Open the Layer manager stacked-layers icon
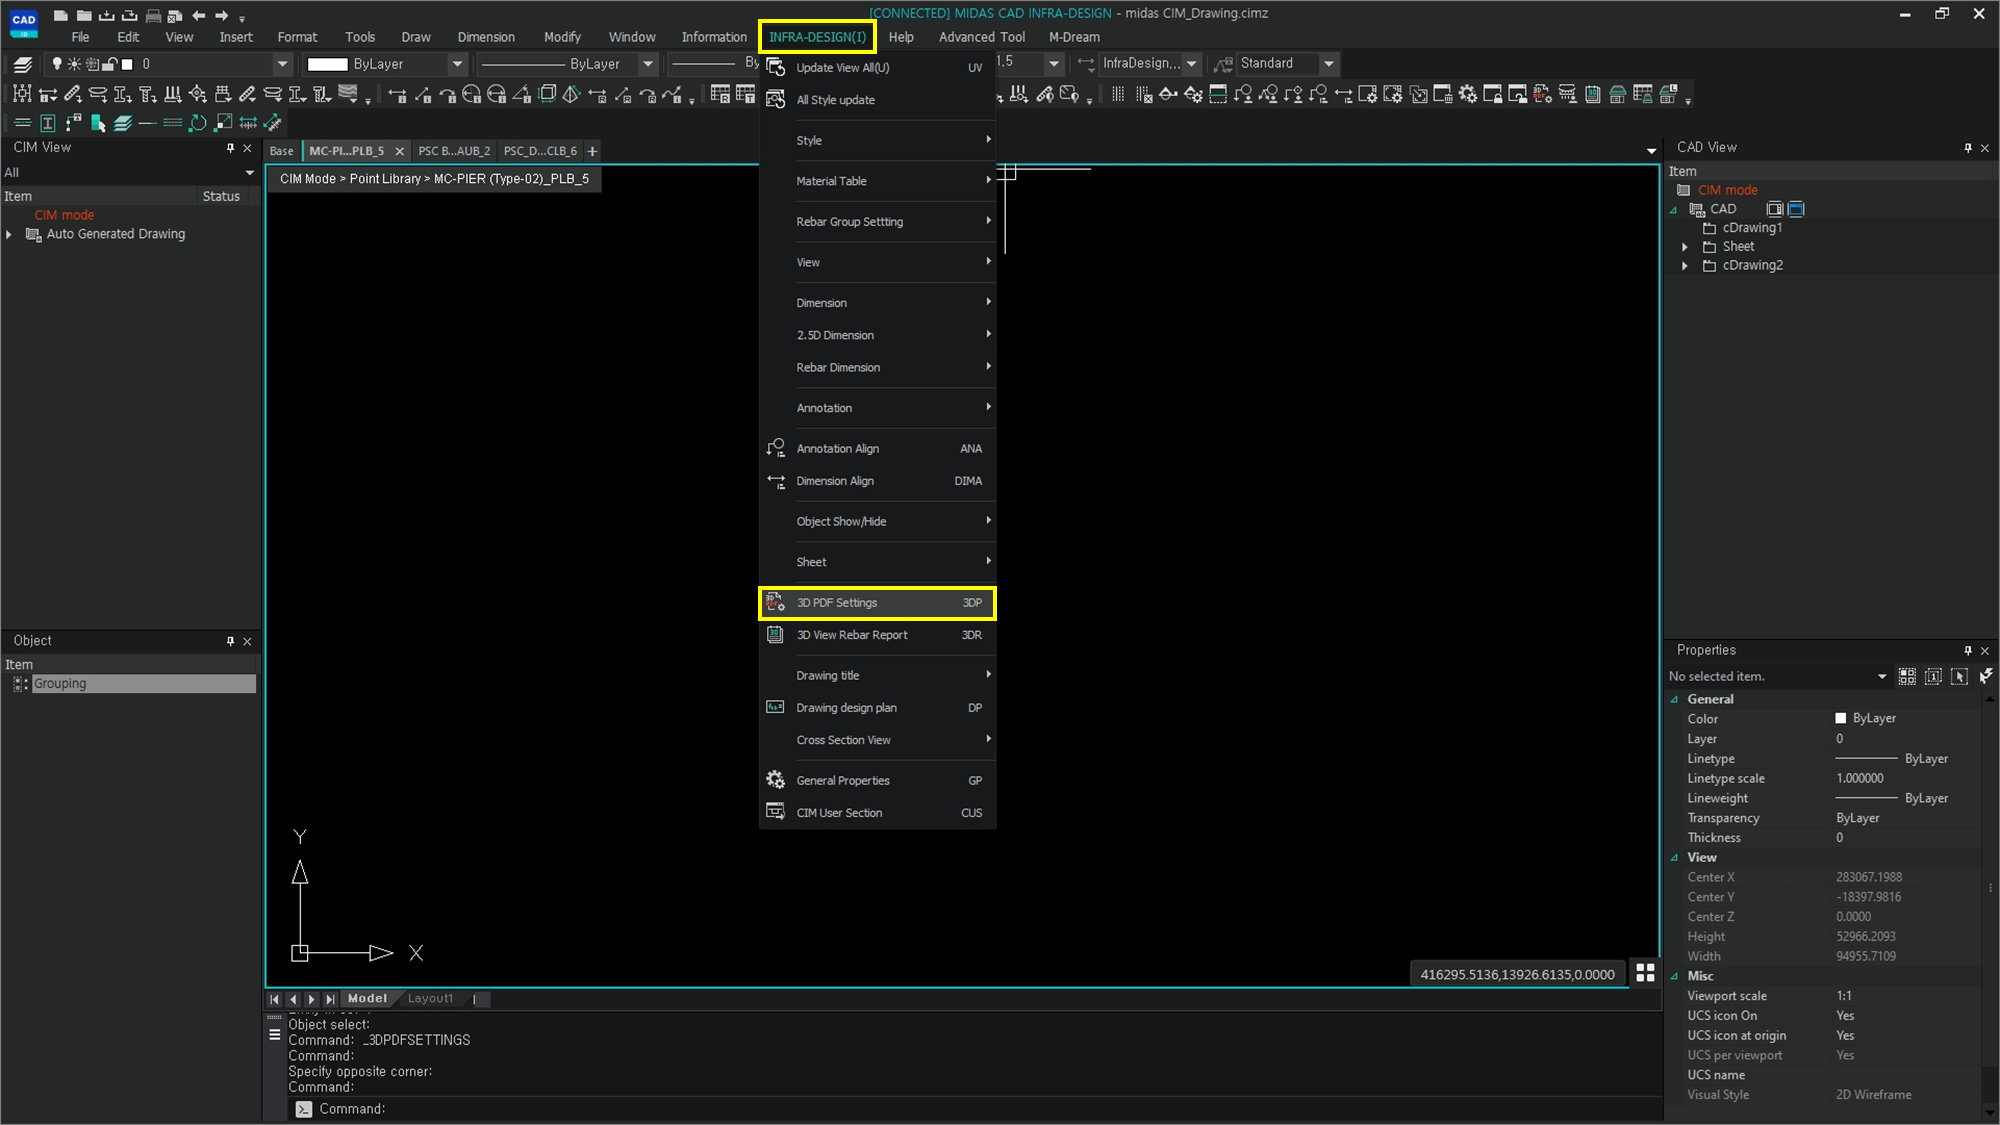Image resolution: width=2000 pixels, height=1125 pixels. (22, 64)
